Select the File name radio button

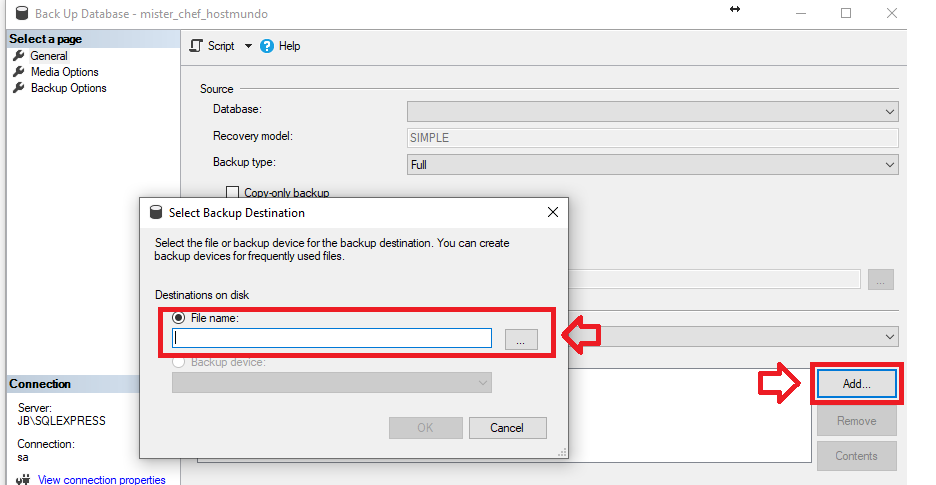point(179,318)
